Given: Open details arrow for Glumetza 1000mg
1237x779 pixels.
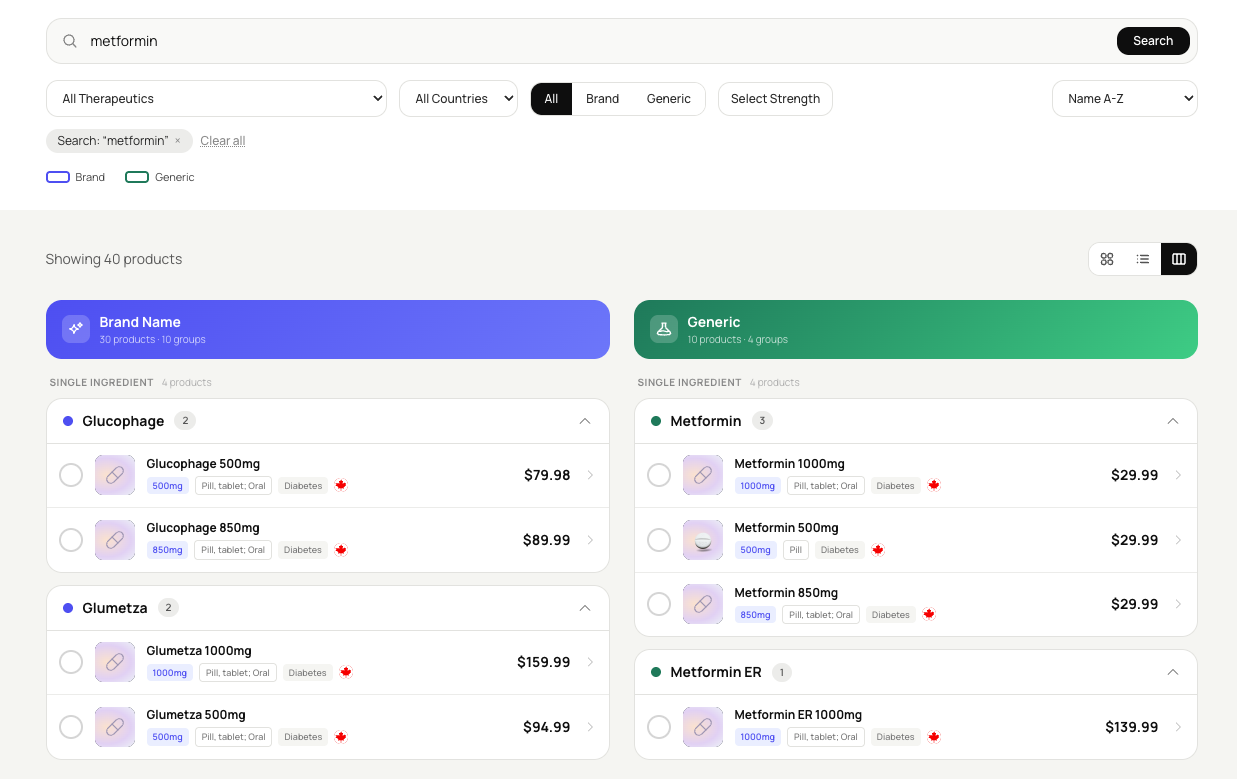Looking at the screenshot, I should [x=590, y=662].
